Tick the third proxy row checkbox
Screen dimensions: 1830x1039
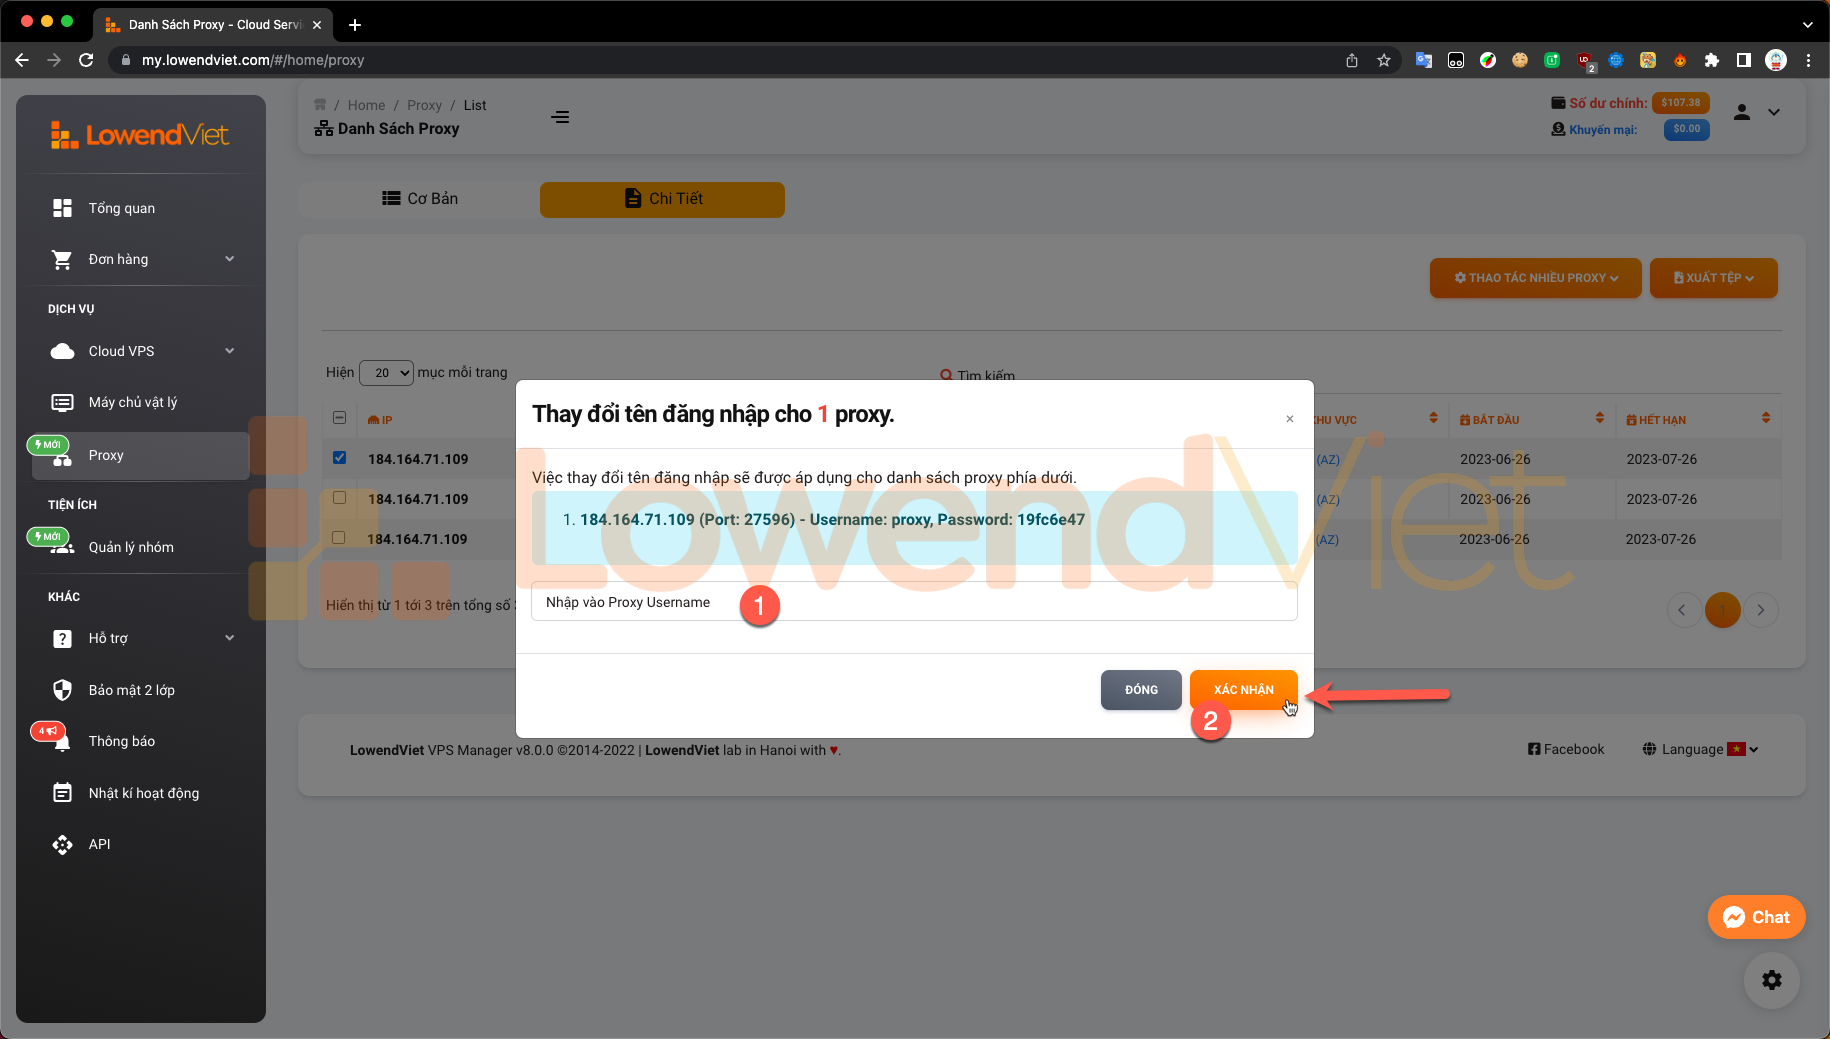tap(339, 538)
